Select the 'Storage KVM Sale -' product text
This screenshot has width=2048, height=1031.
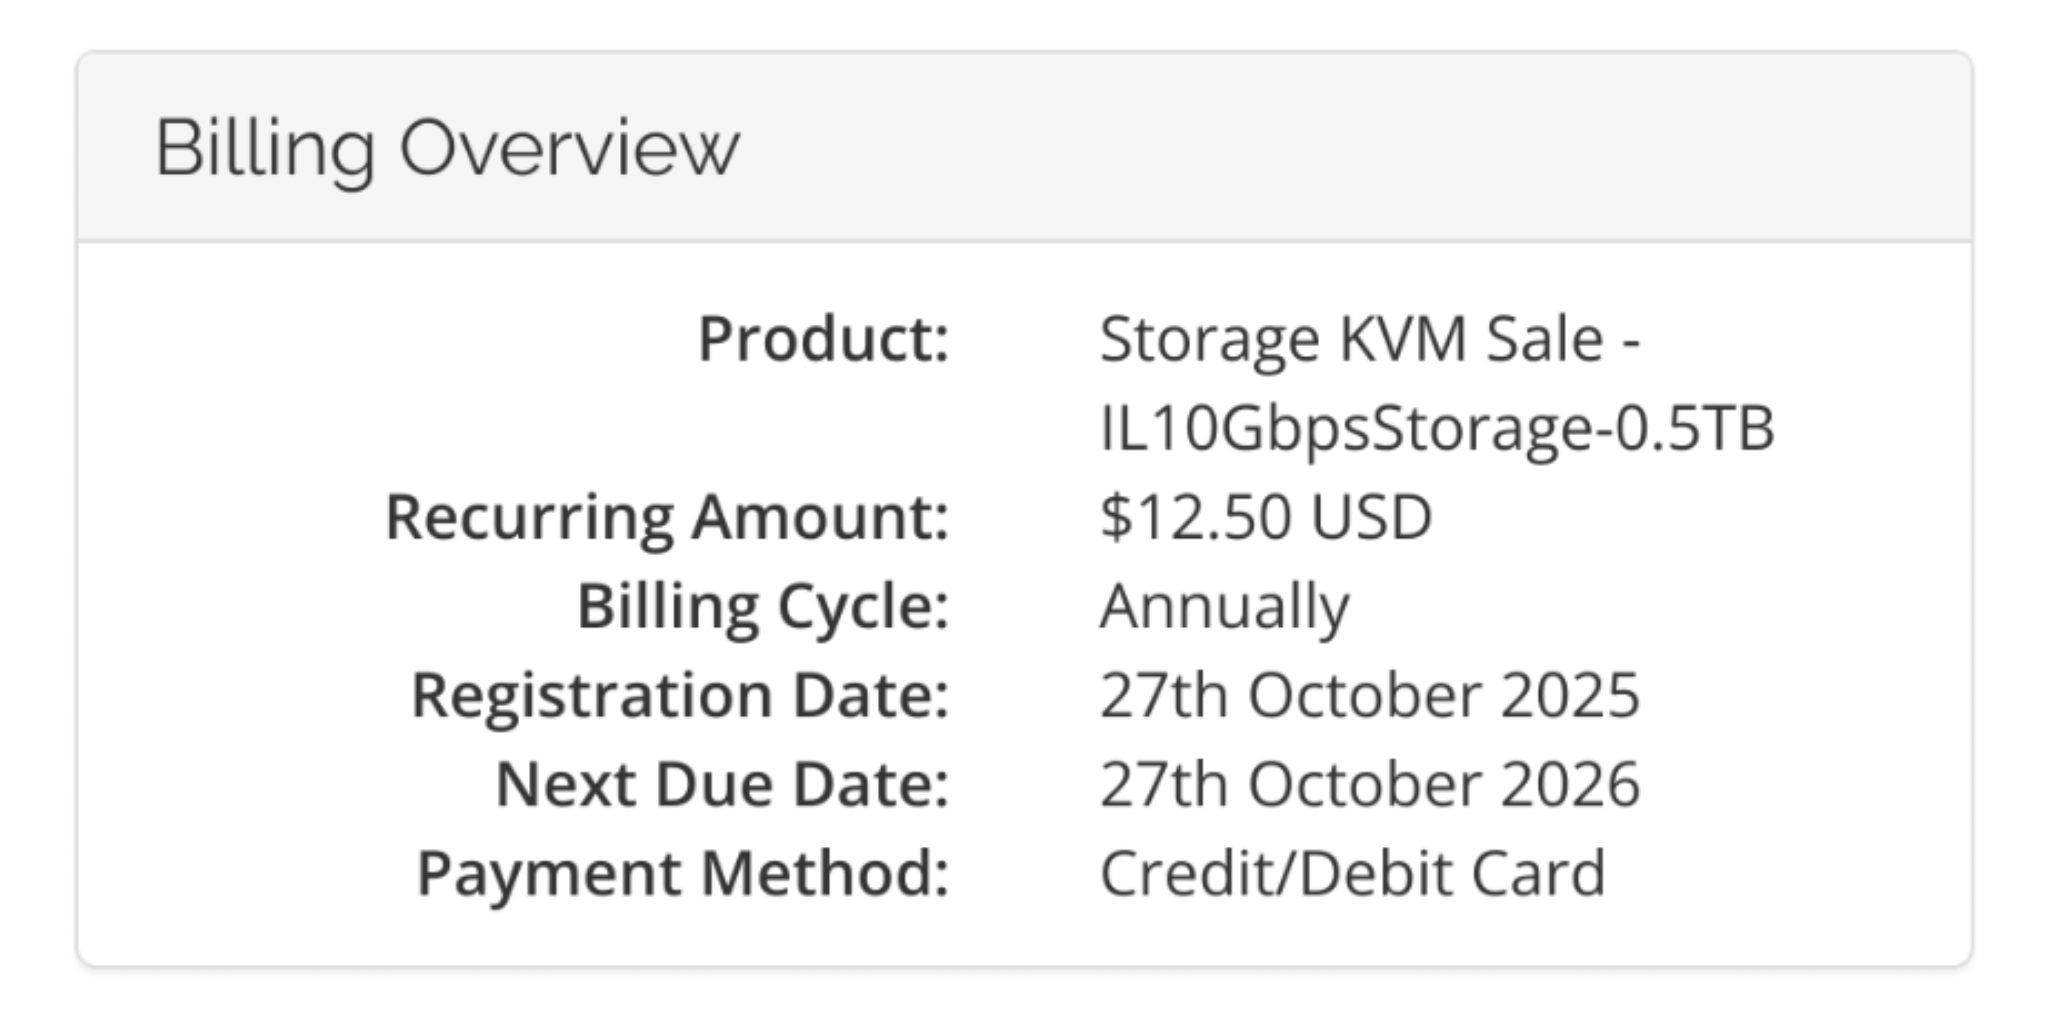pyautogui.click(x=1369, y=339)
